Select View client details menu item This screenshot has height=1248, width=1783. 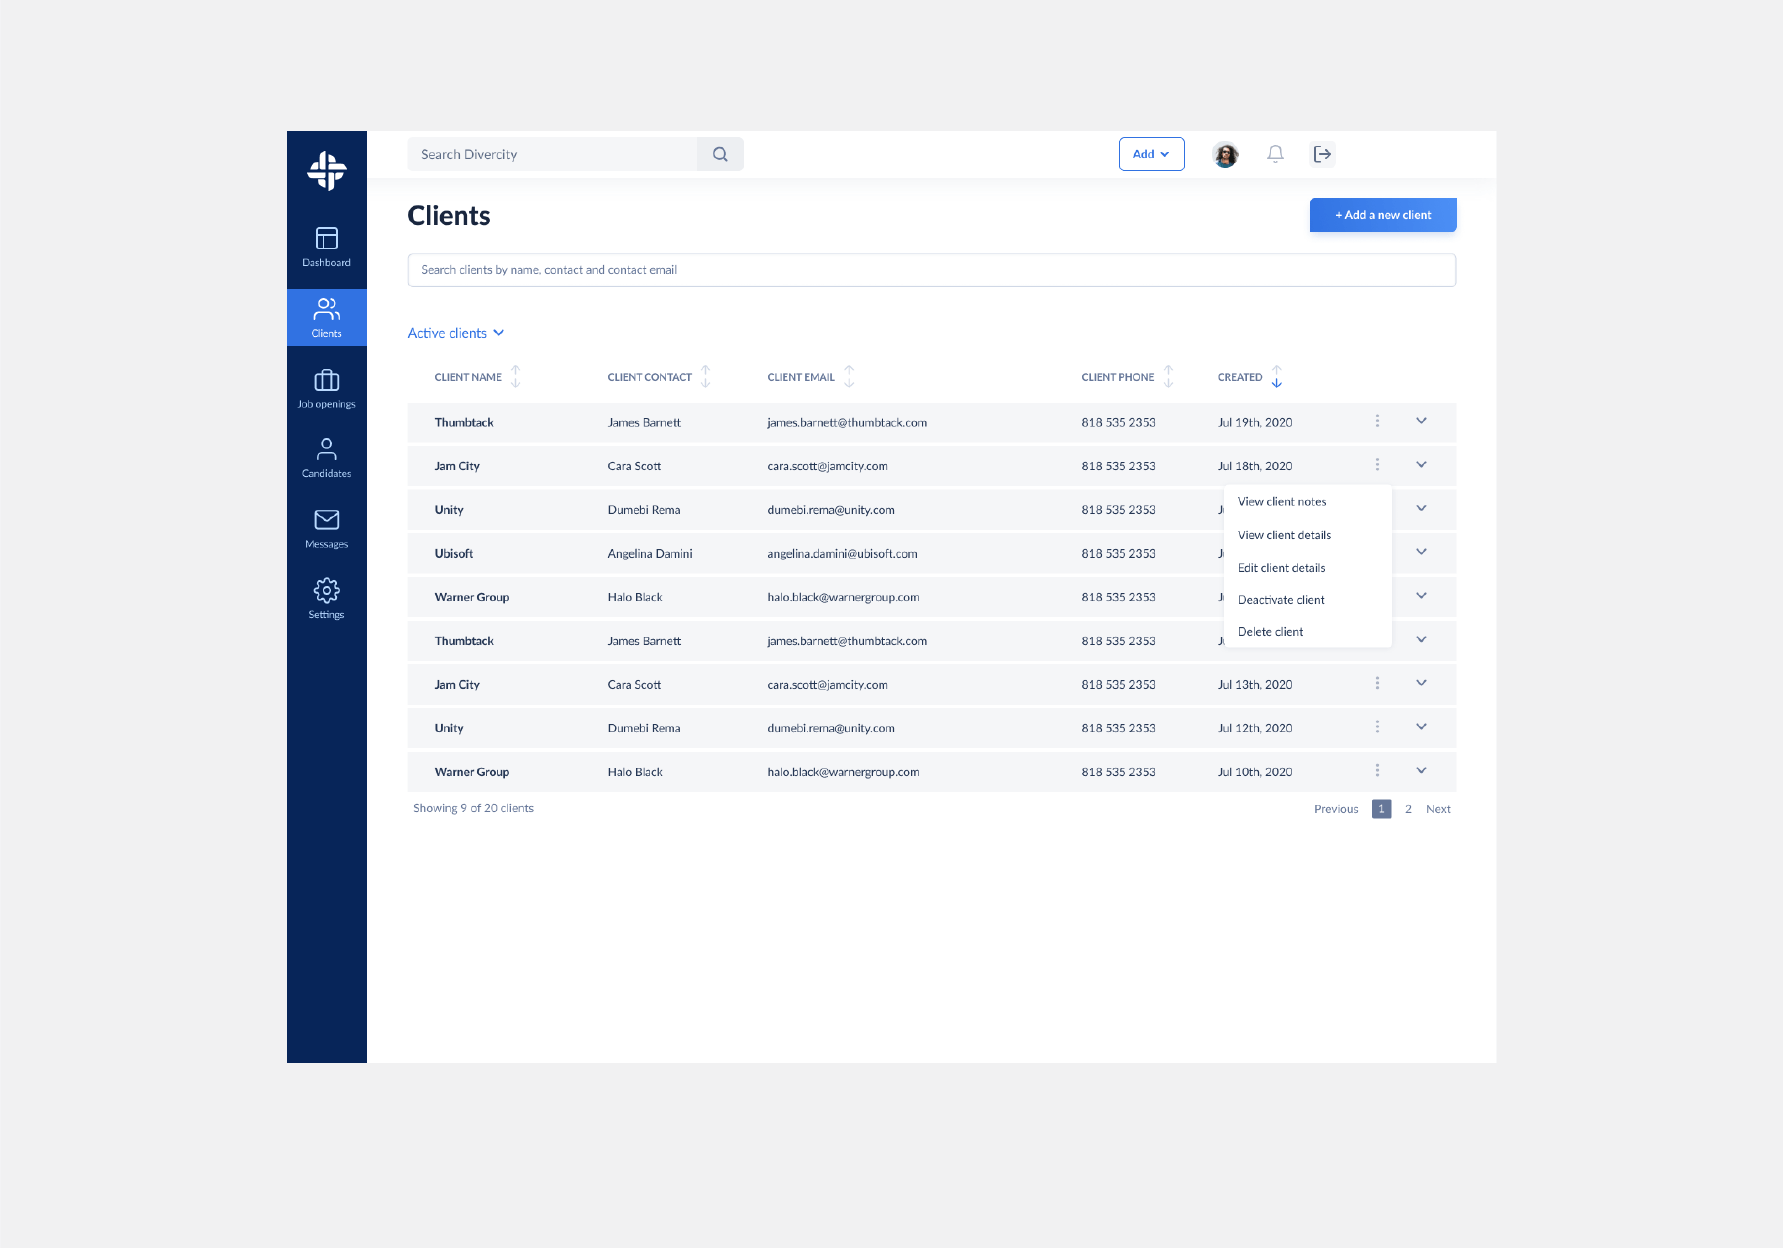click(x=1284, y=535)
